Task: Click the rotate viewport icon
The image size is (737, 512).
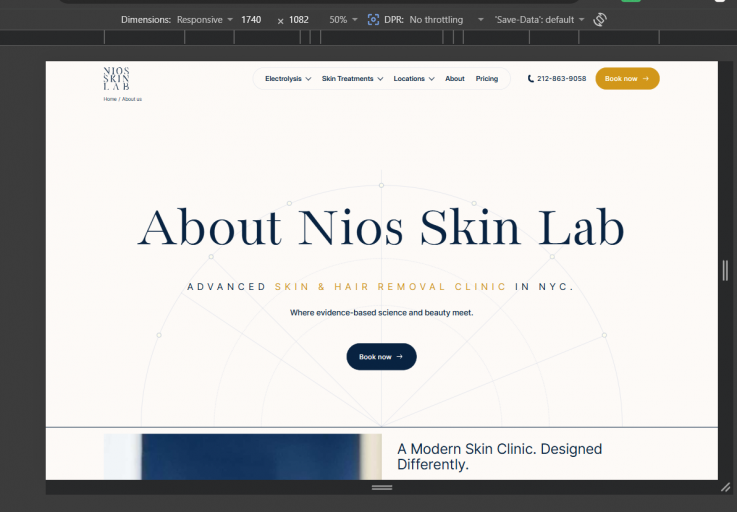Action: coord(600,20)
